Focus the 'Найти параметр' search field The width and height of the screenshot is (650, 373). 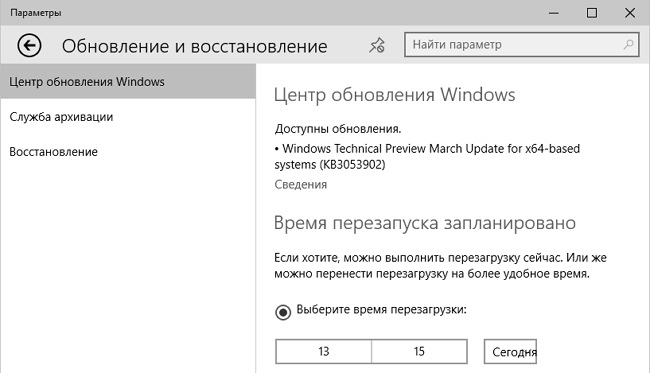point(521,44)
